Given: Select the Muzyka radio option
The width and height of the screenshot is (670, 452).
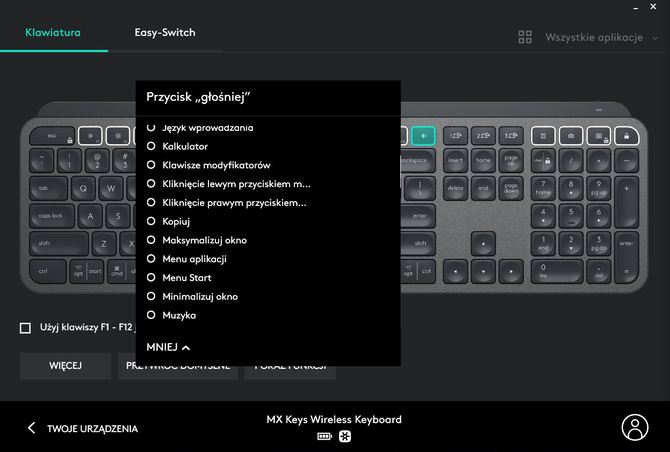Looking at the screenshot, I should 171,315.
